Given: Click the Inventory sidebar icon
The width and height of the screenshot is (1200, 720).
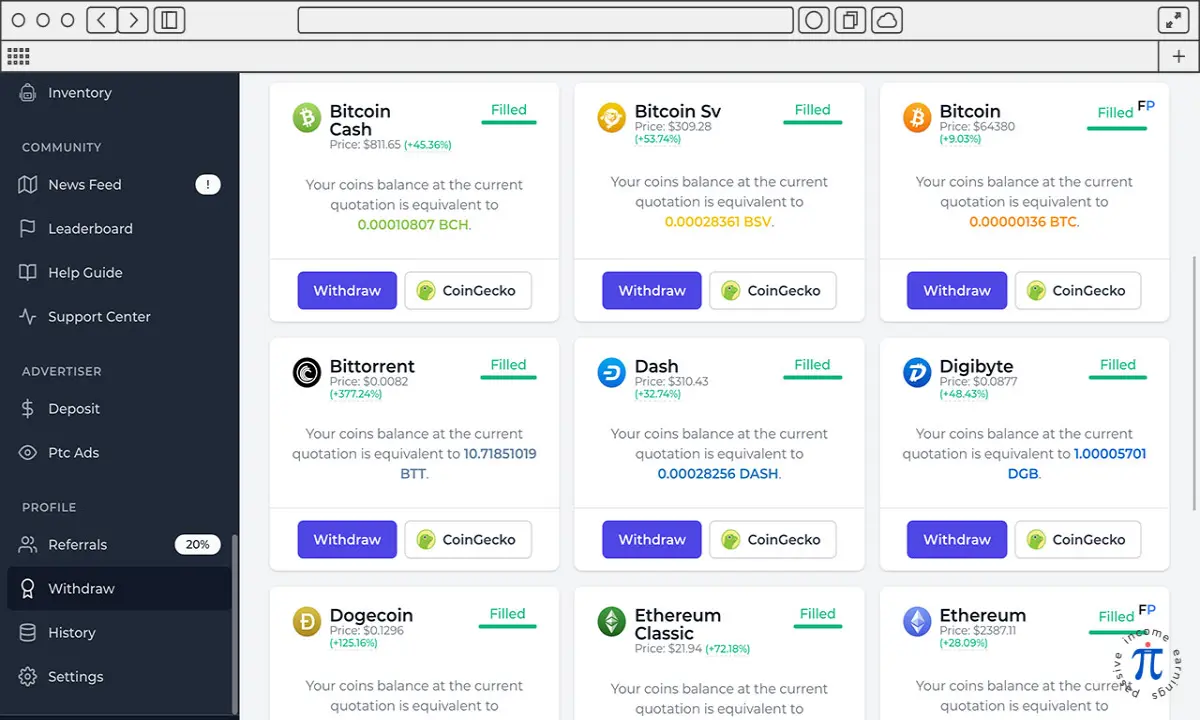Looking at the screenshot, I should [28, 92].
